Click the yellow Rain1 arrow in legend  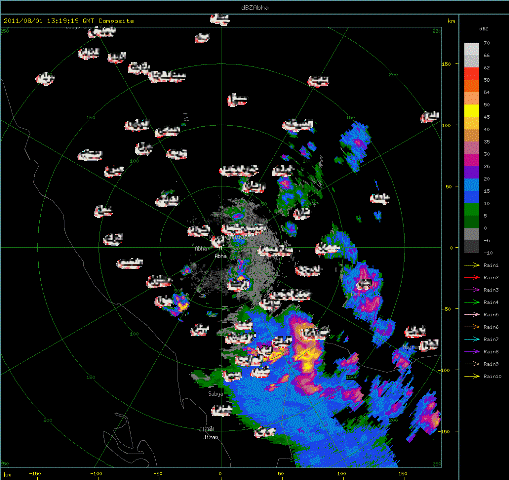[472, 265]
